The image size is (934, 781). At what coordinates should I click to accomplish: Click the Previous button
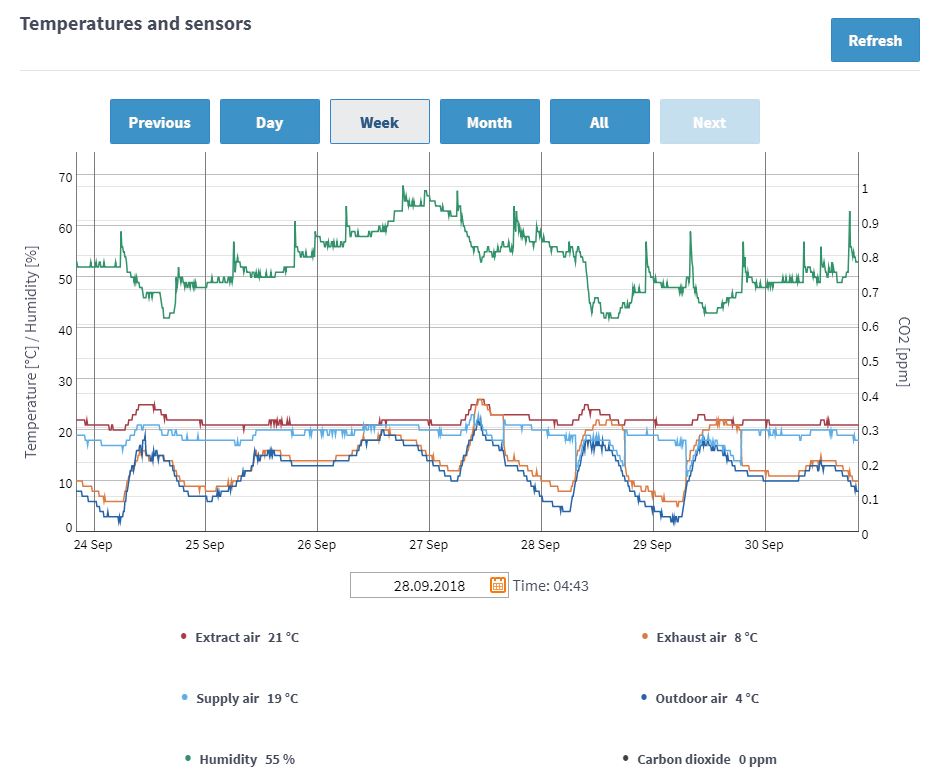(x=159, y=121)
